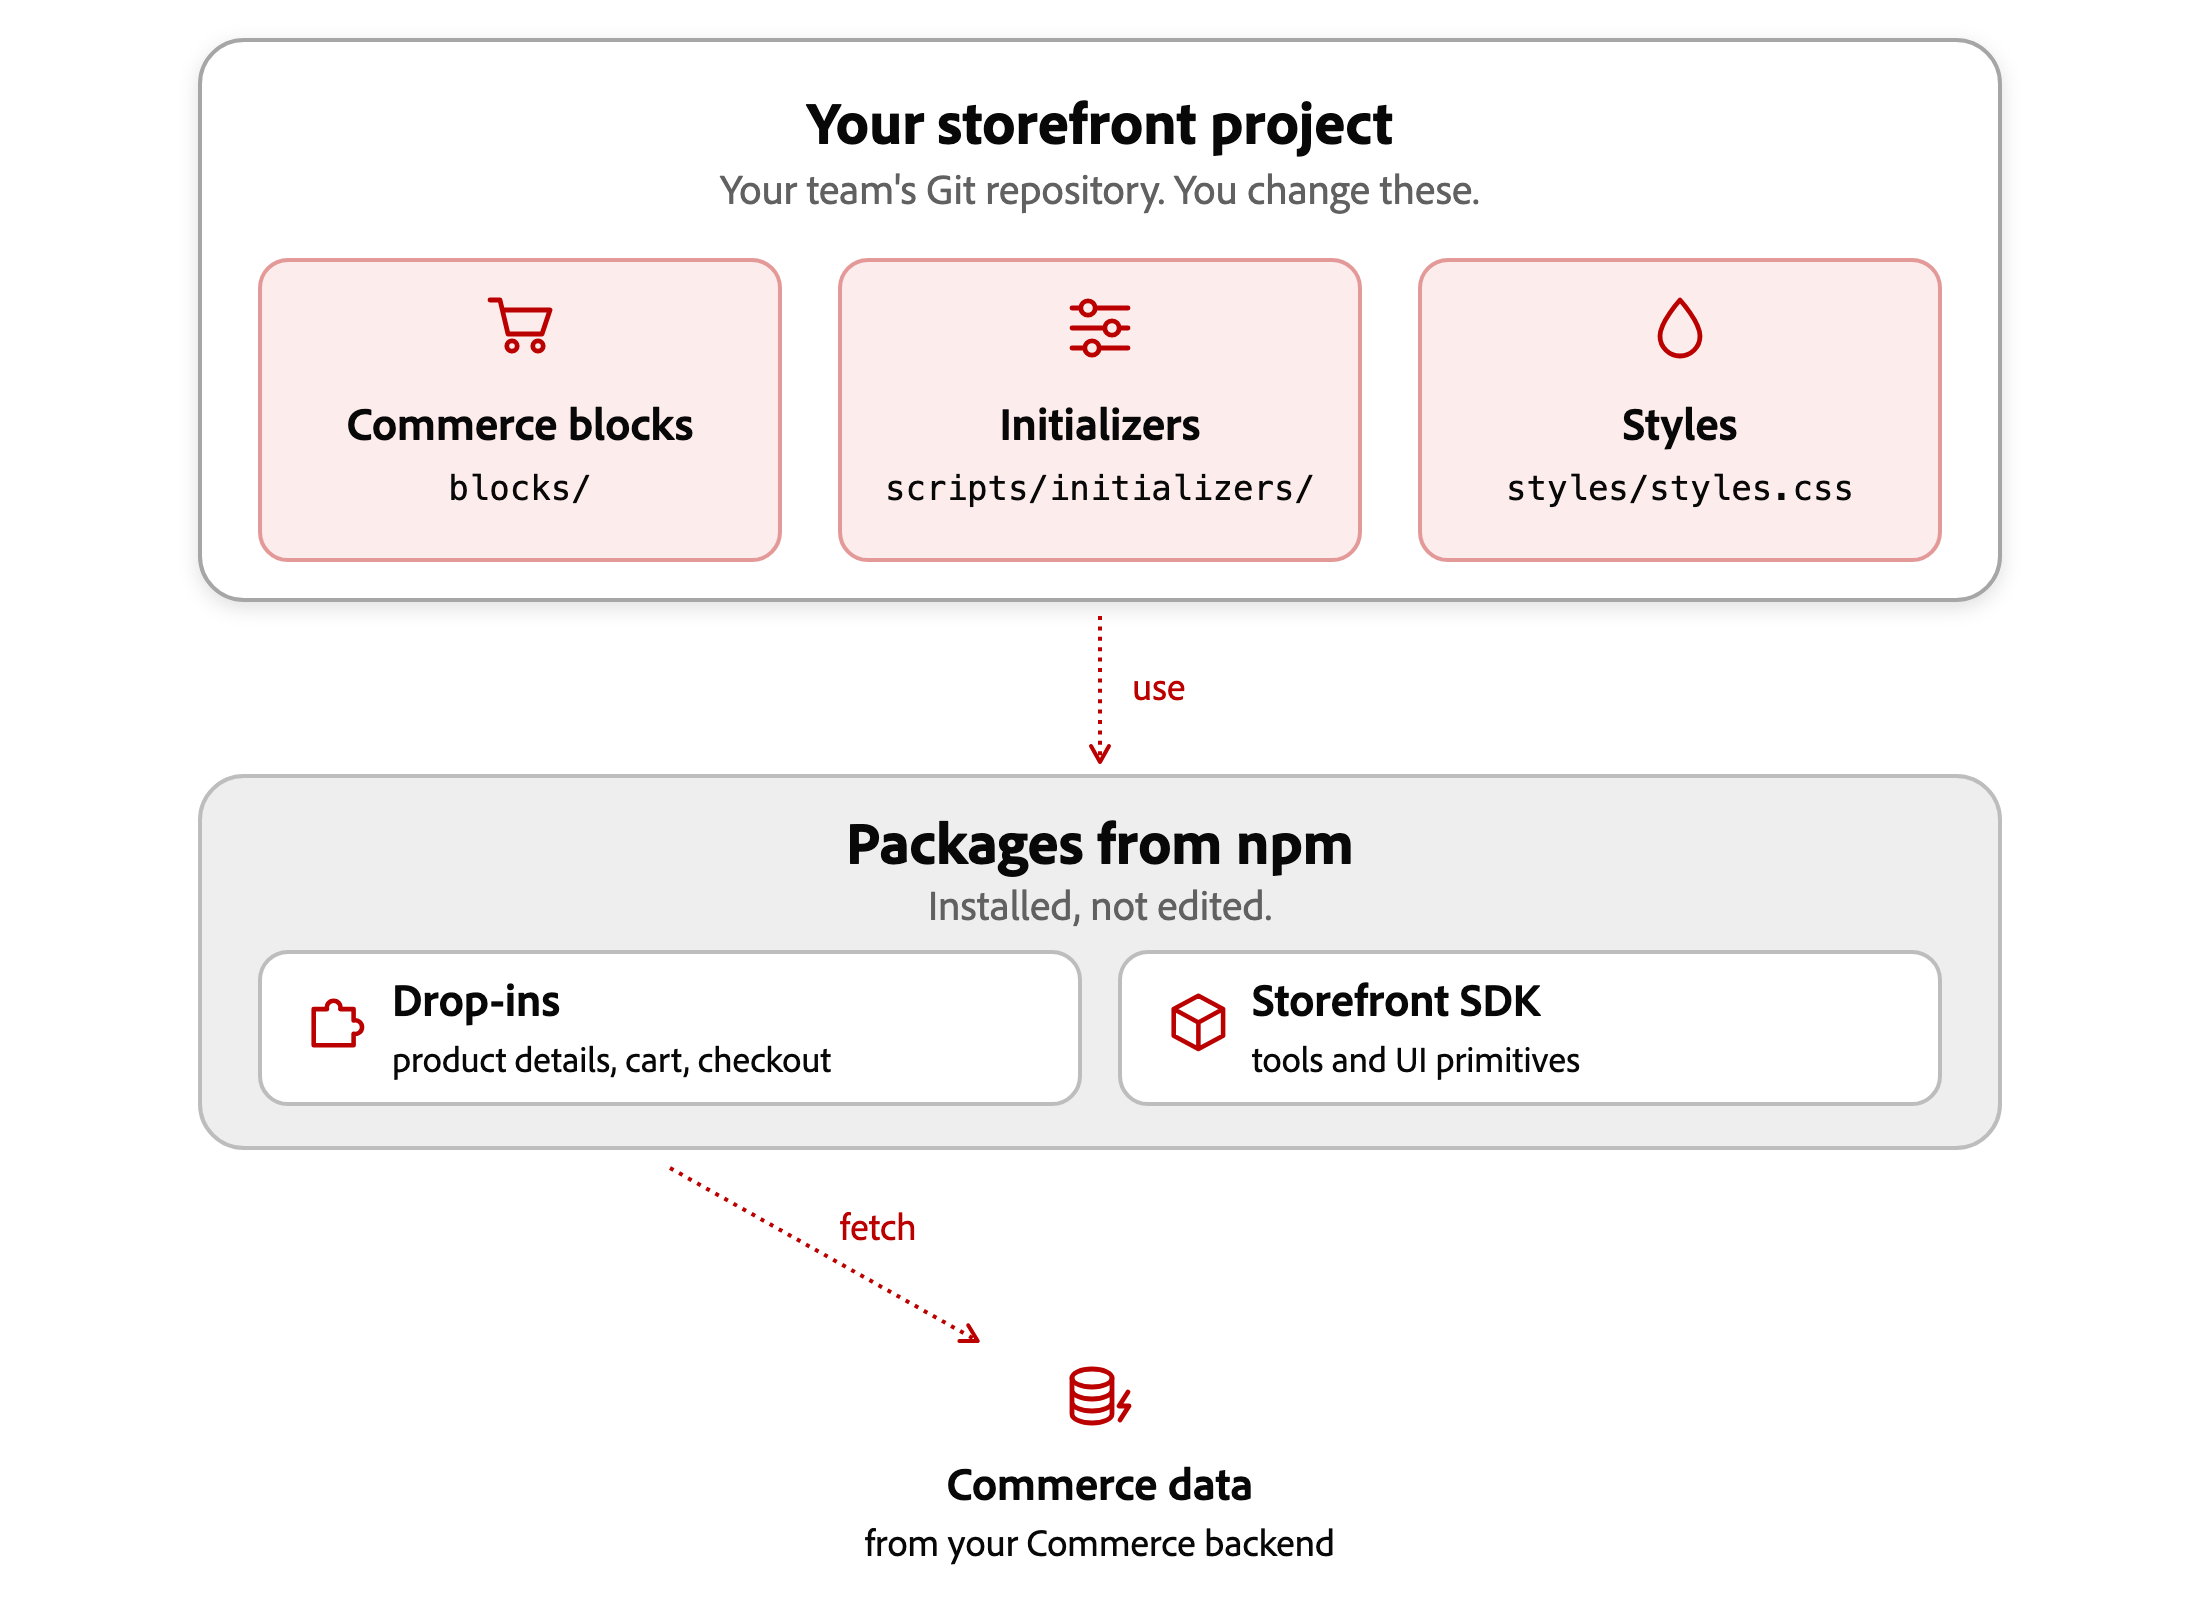Click 'from your Commerce backend' text
This screenshot has width=2200, height=1600.
pos(1100,1544)
